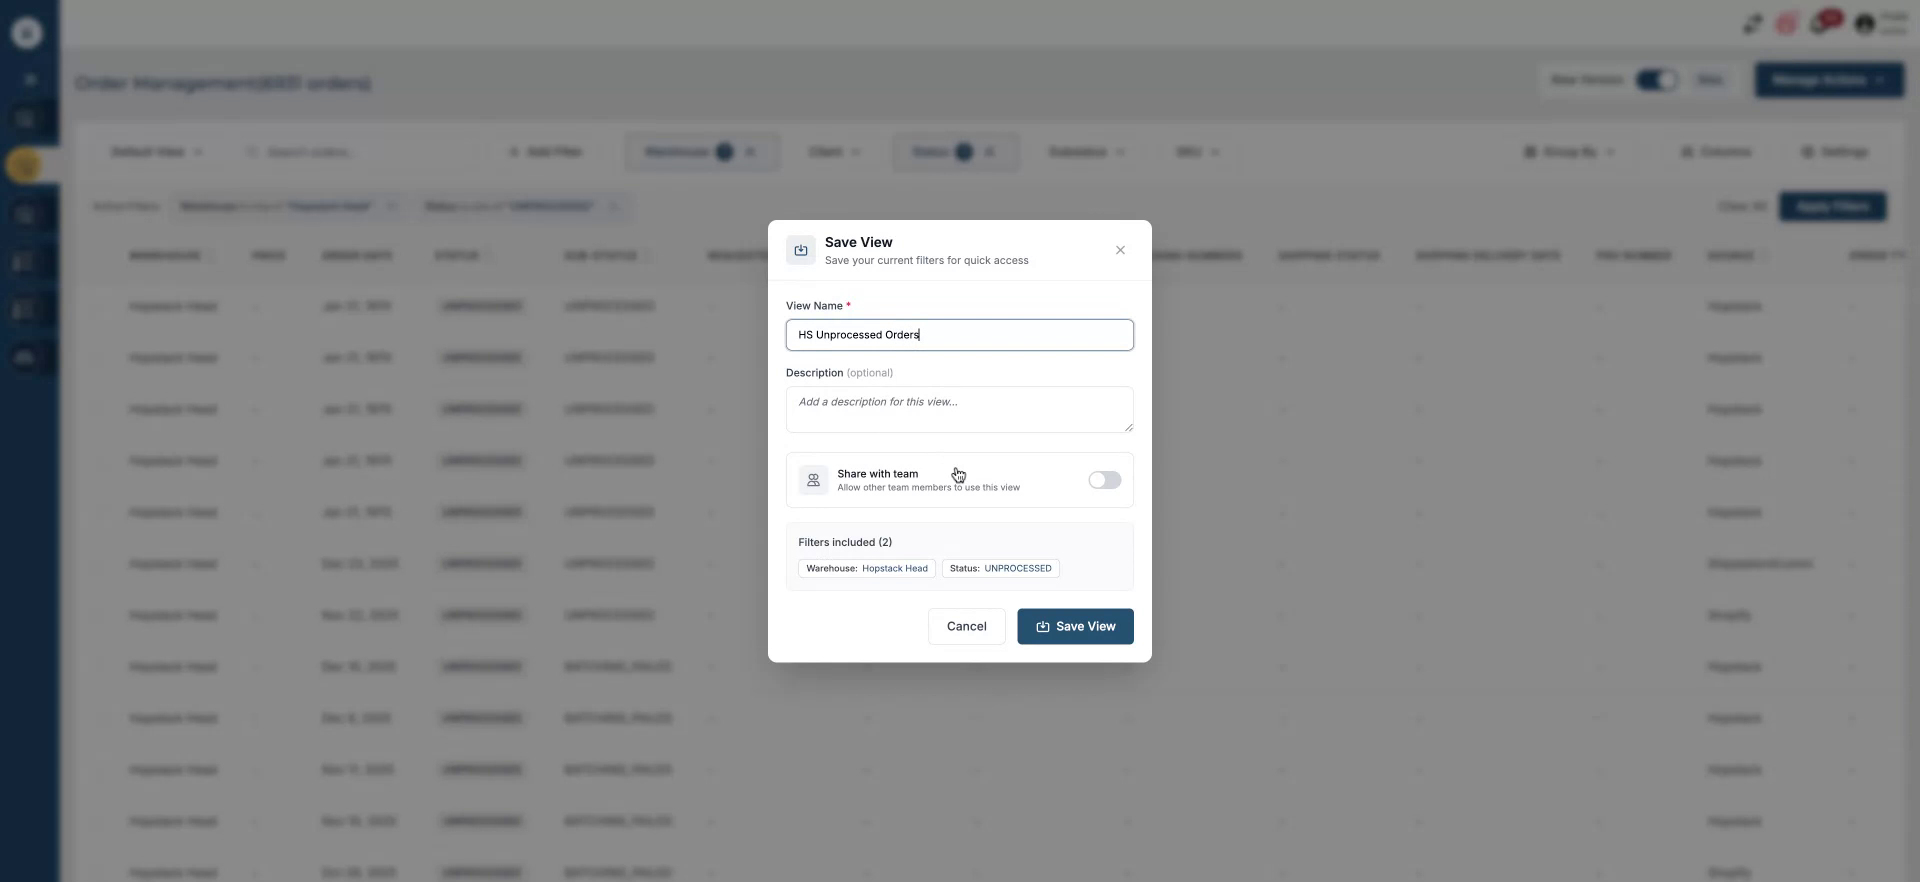
Task: Click inside the View Name field
Action: [x=959, y=335]
